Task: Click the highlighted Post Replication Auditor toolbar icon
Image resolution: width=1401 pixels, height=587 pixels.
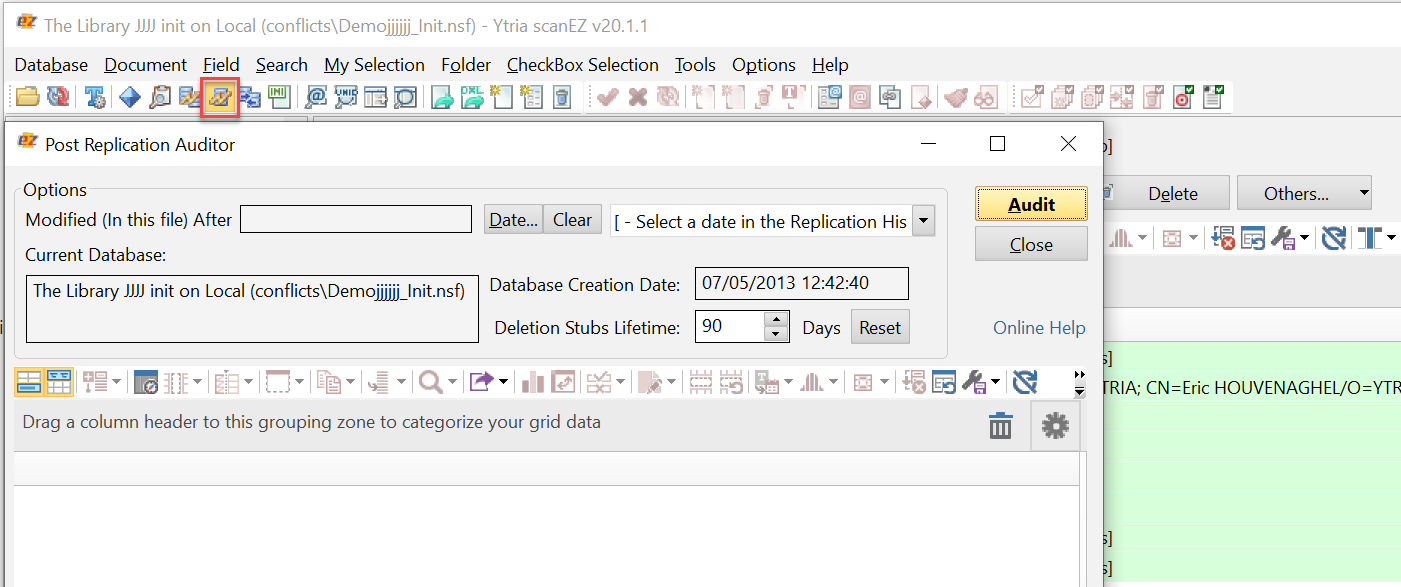Action: point(219,97)
